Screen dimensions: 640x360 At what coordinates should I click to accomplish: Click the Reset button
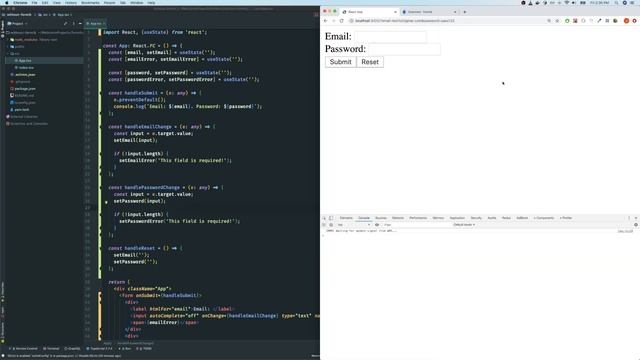tap(370, 62)
